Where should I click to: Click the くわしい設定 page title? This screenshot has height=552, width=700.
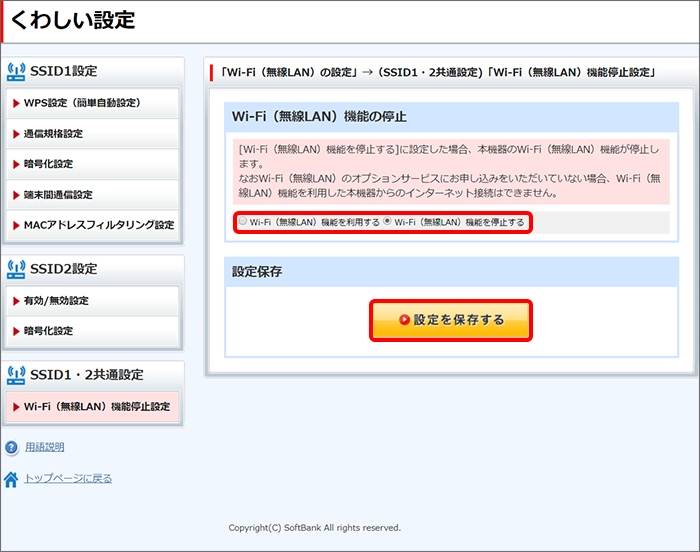(72, 20)
